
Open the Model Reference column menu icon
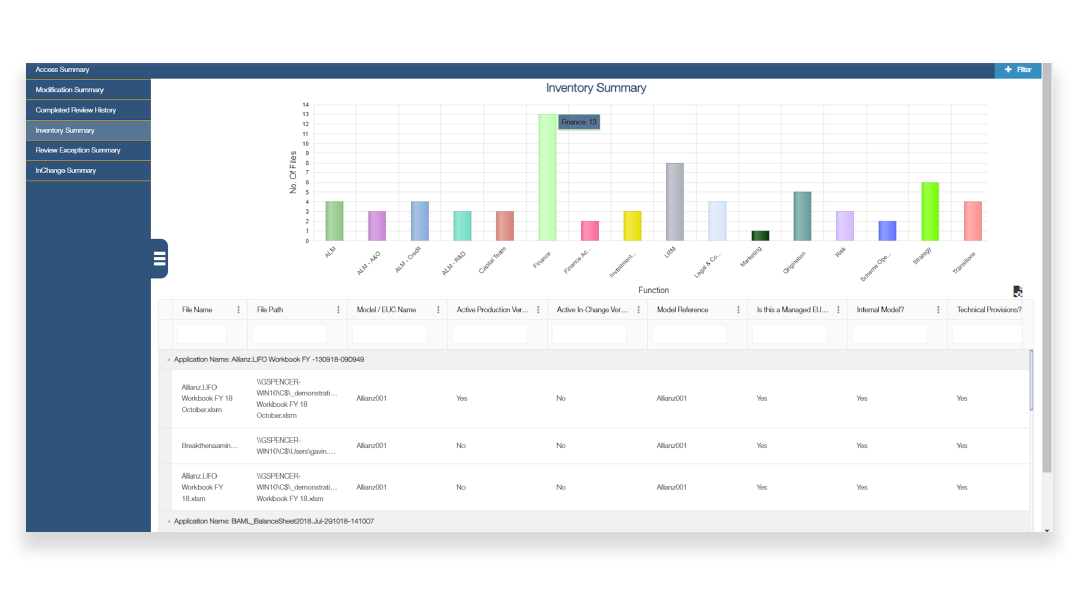click(x=738, y=310)
